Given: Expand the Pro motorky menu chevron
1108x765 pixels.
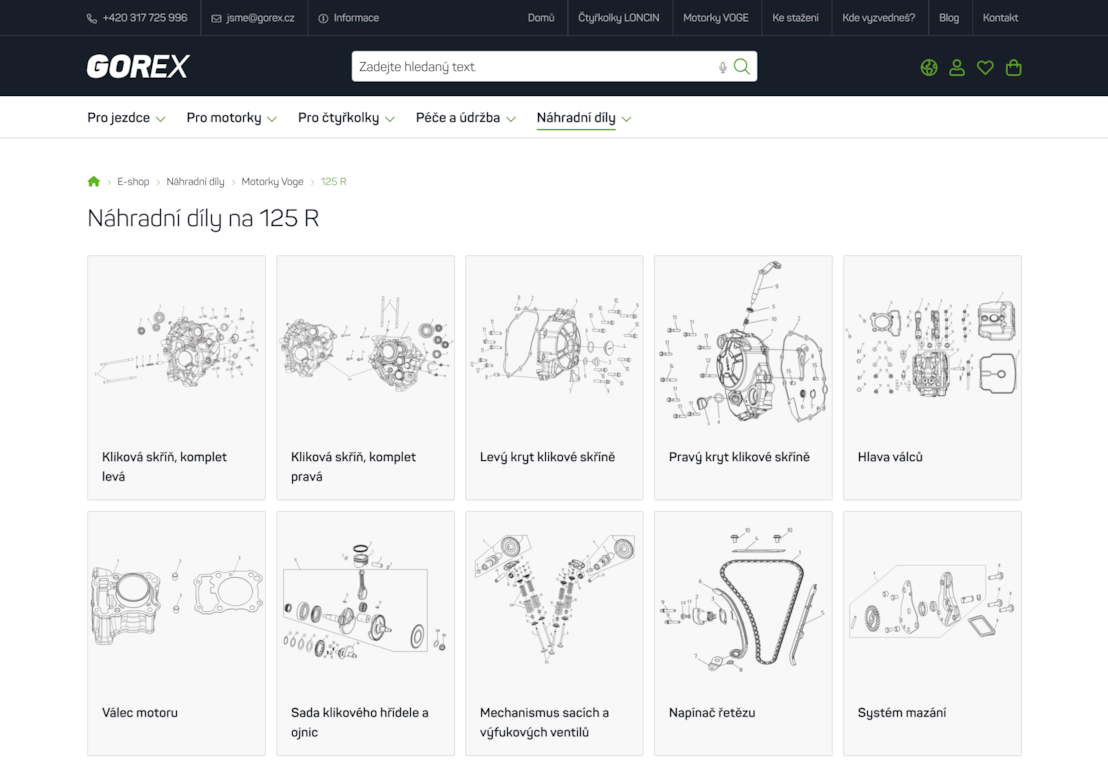Looking at the screenshot, I should pyautogui.click(x=272, y=119).
